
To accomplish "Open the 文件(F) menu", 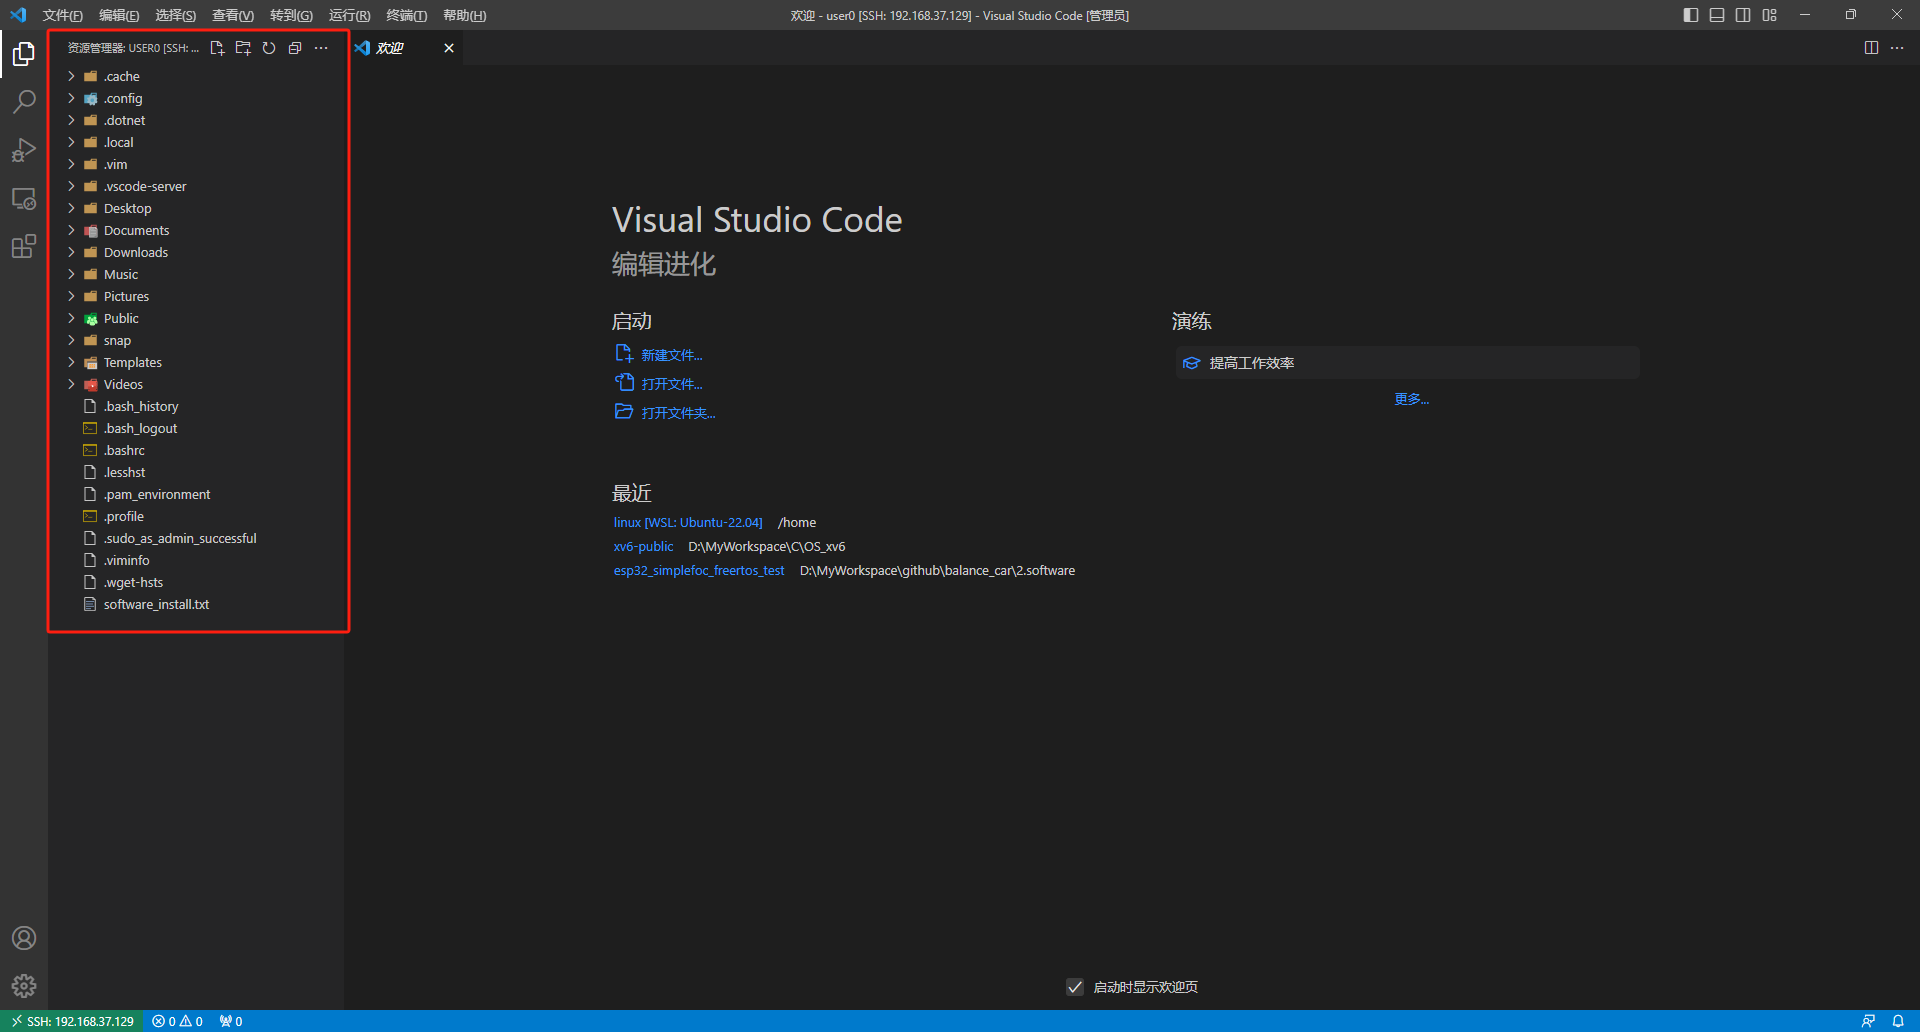I will pyautogui.click(x=62, y=15).
